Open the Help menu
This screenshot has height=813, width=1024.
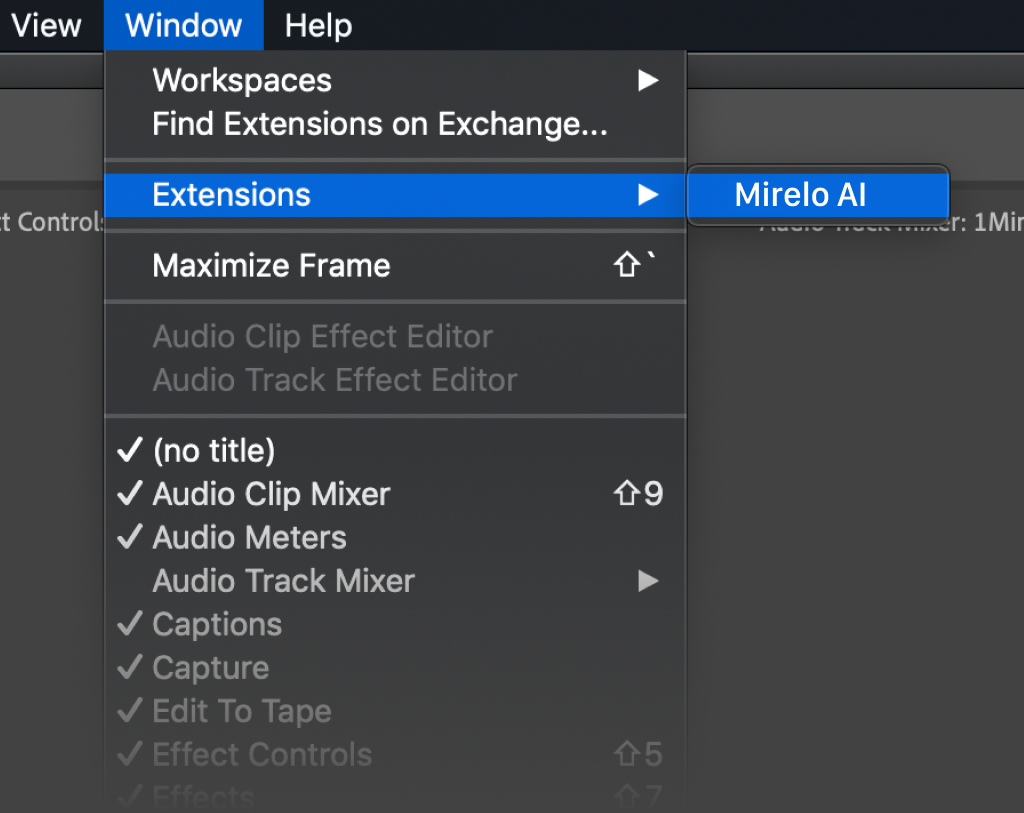pyautogui.click(x=318, y=25)
